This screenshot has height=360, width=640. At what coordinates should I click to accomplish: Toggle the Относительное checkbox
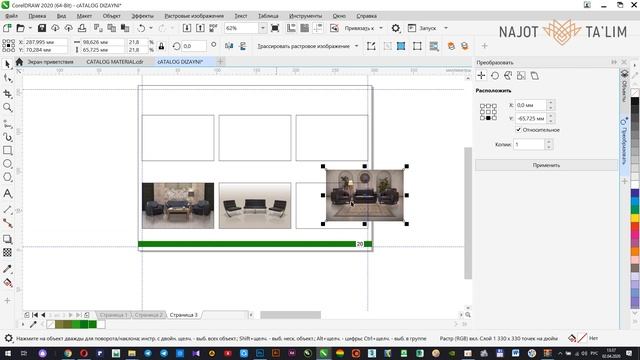click(x=518, y=130)
